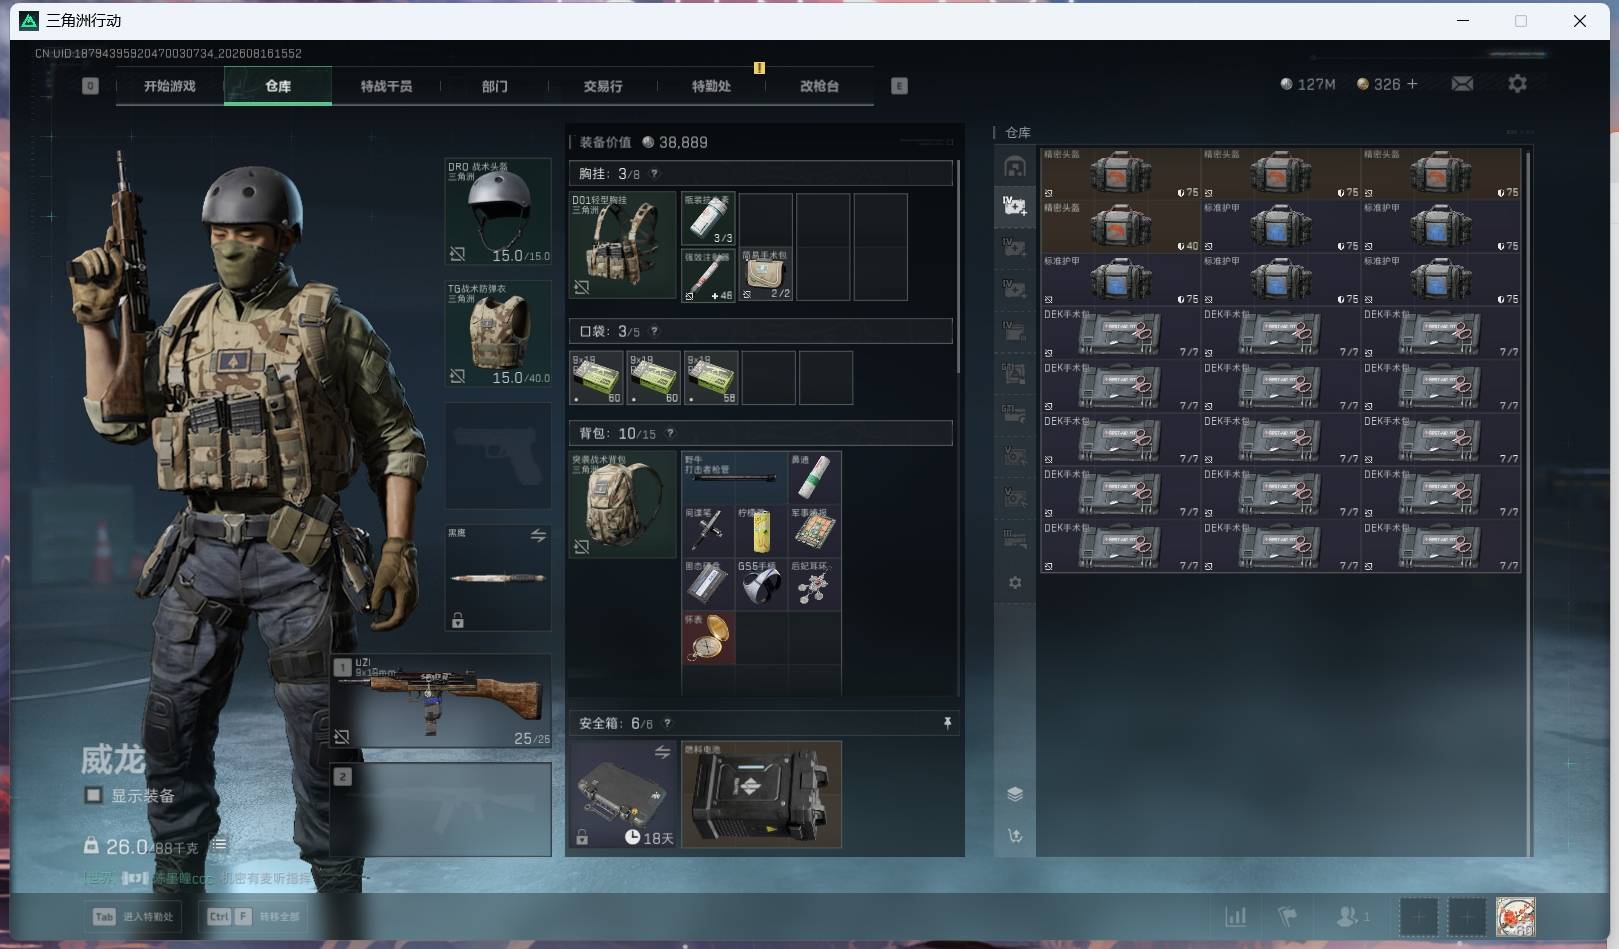Select the 柠檬茶 can in backpack
Viewport: 1619px width, 949px height.
pyautogui.click(x=762, y=531)
